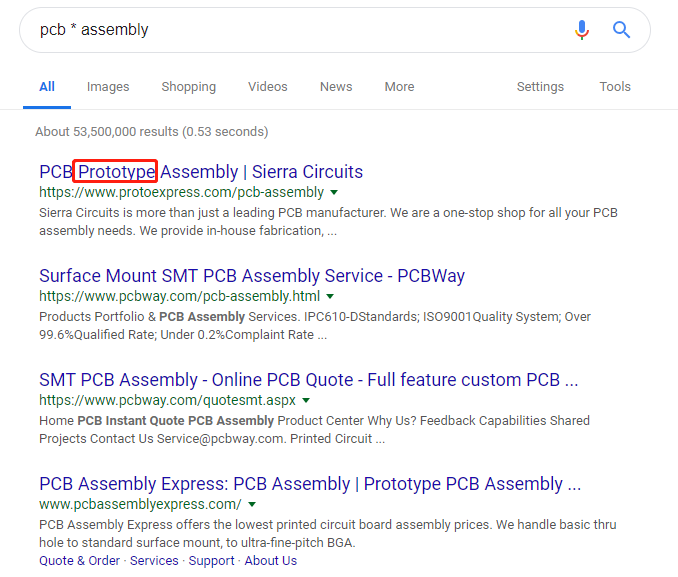
Task: Open search Settings
Action: (540, 87)
